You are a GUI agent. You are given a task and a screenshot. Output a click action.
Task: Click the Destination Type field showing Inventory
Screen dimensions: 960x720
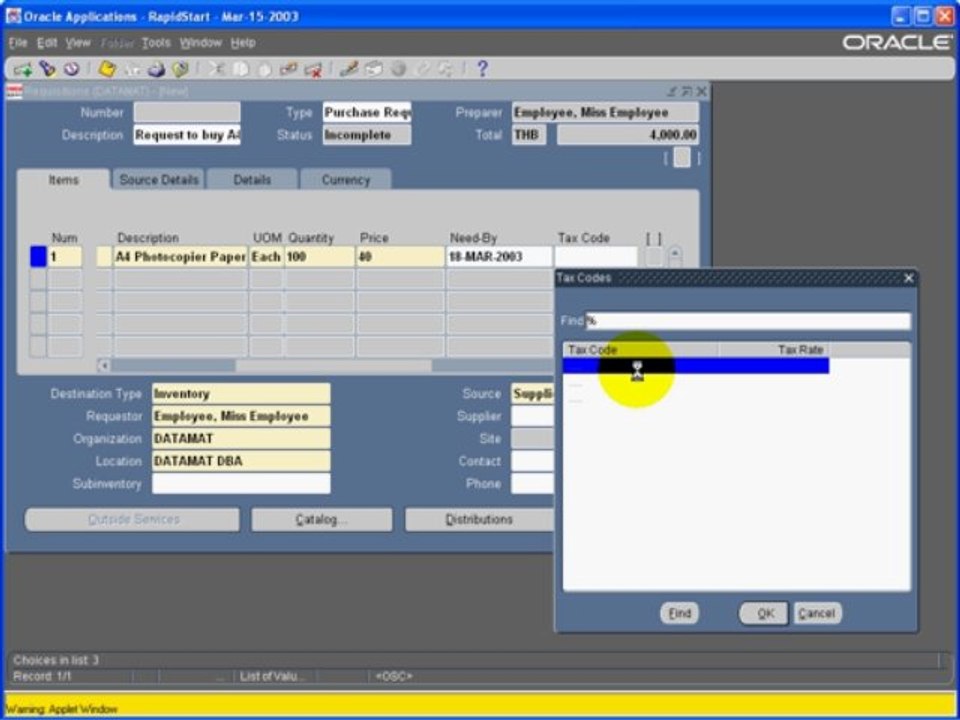pyautogui.click(x=241, y=394)
